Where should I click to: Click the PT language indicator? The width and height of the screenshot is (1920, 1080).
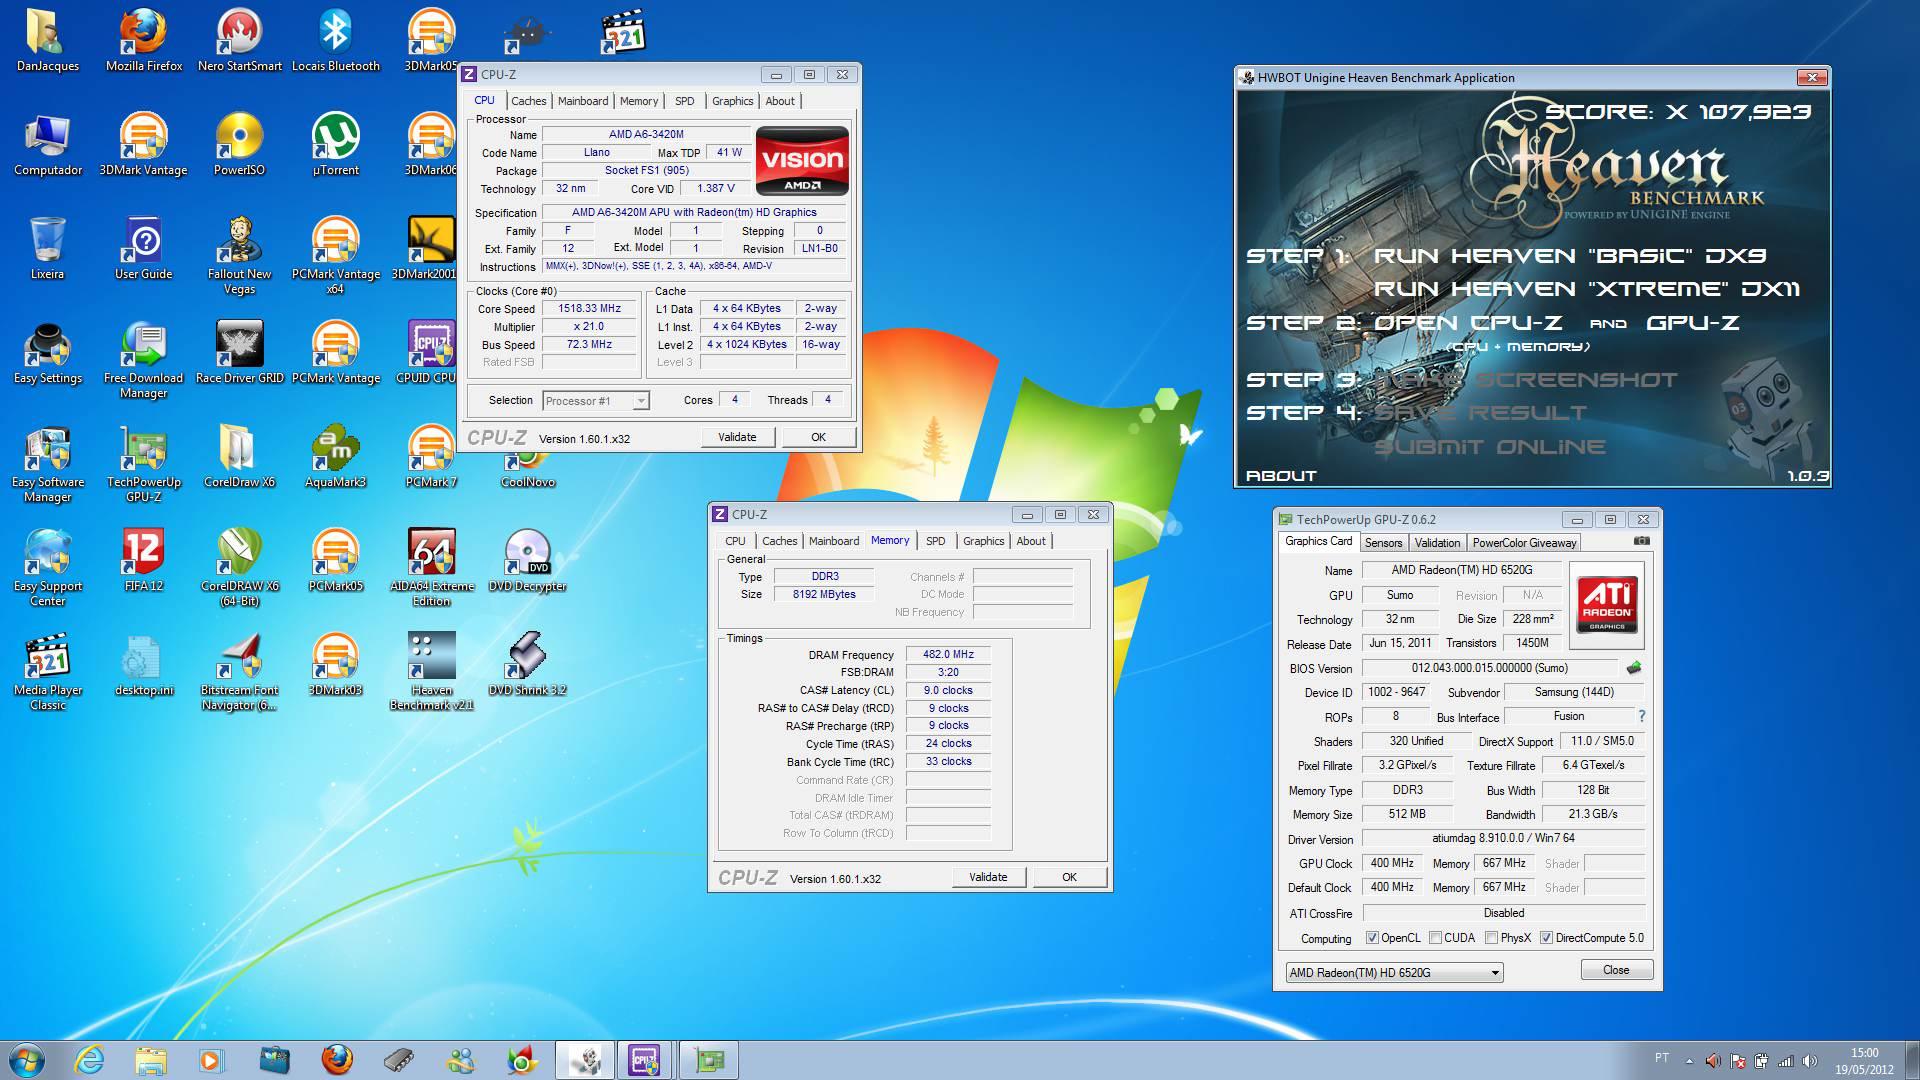point(1661,1058)
